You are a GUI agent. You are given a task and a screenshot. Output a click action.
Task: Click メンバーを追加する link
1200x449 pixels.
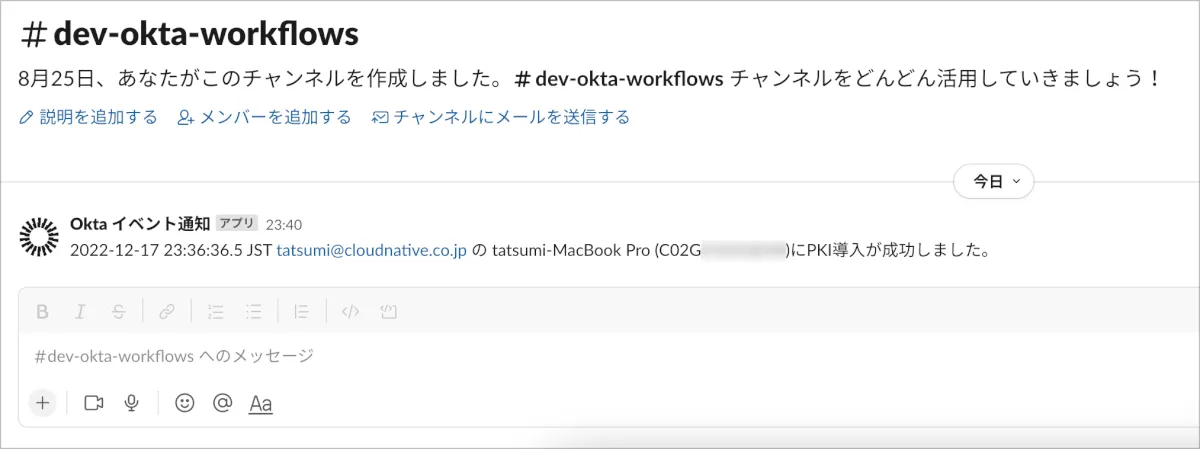tap(264, 117)
